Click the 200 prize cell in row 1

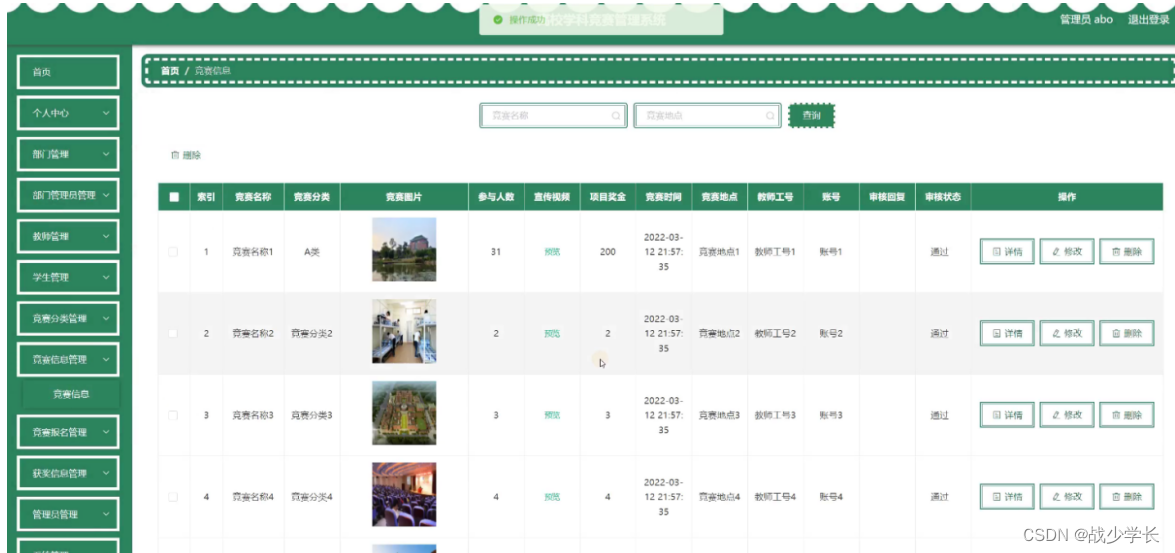(608, 252)
